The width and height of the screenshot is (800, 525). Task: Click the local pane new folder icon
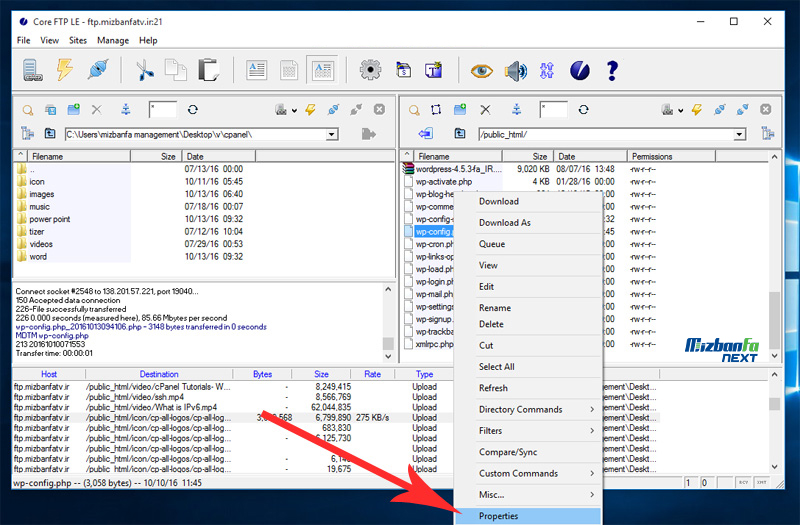pos(73,109)
